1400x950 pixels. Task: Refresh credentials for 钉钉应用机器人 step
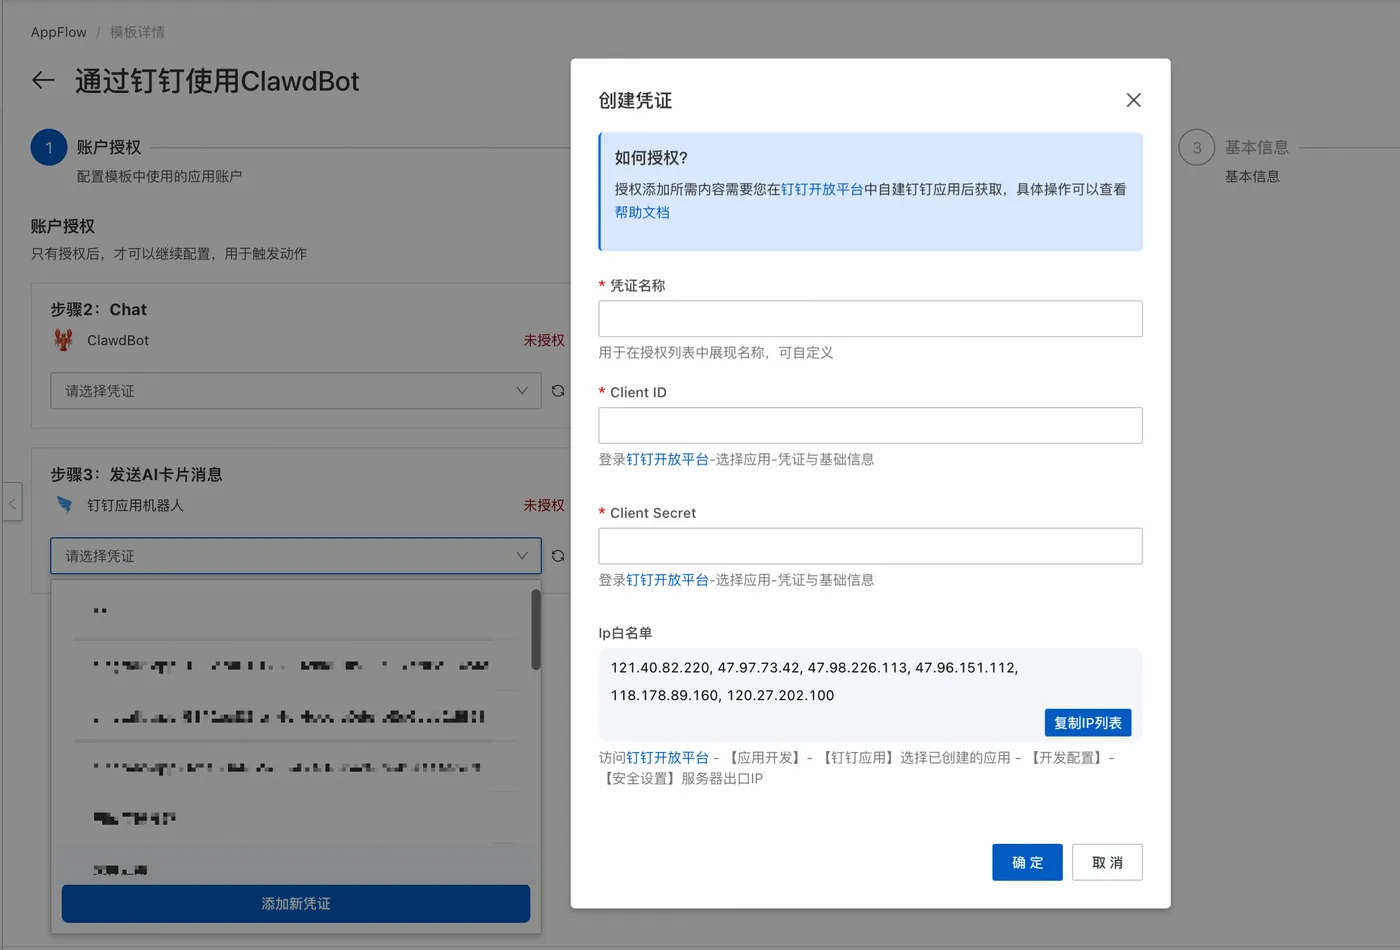click(558, 556)
